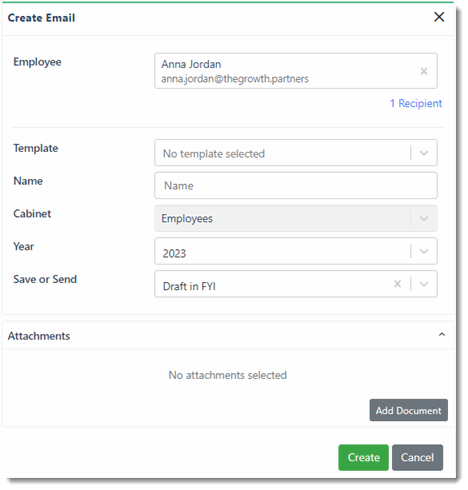Image resolution: width=468 pixels, height=490 pixels.
Task: Click the green Create button
Action: coord(363,457)
